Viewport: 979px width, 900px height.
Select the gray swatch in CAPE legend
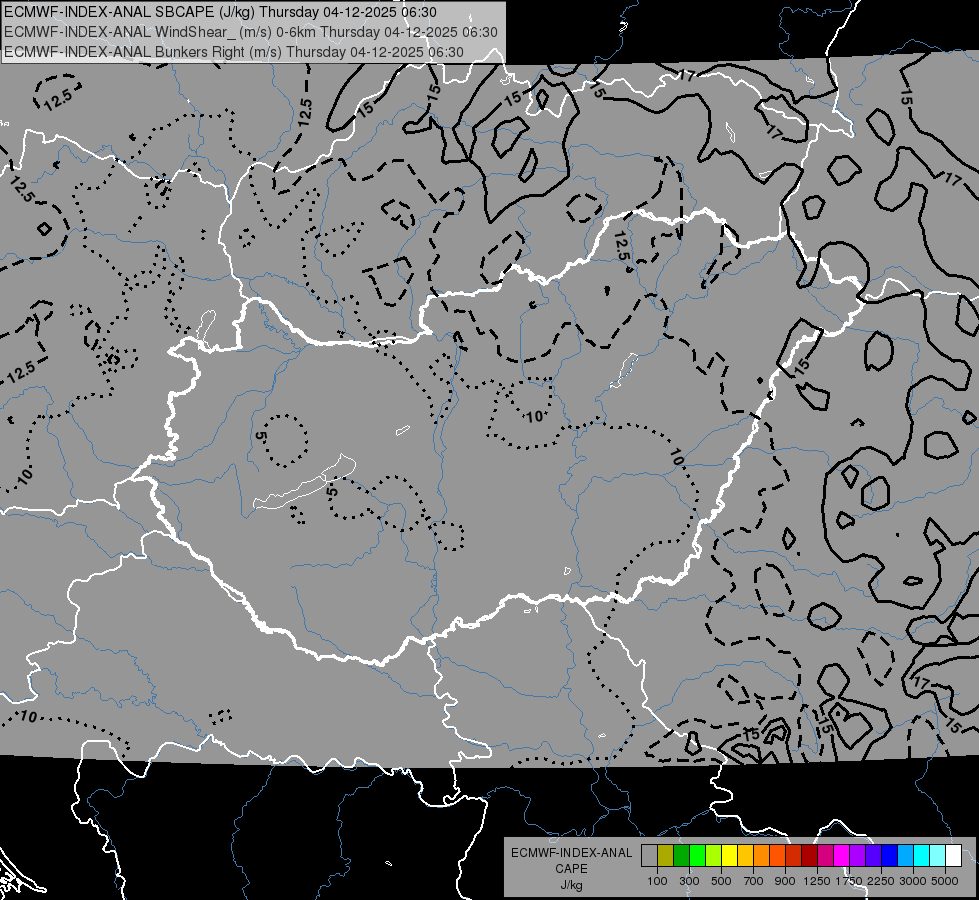pos(649,855)
